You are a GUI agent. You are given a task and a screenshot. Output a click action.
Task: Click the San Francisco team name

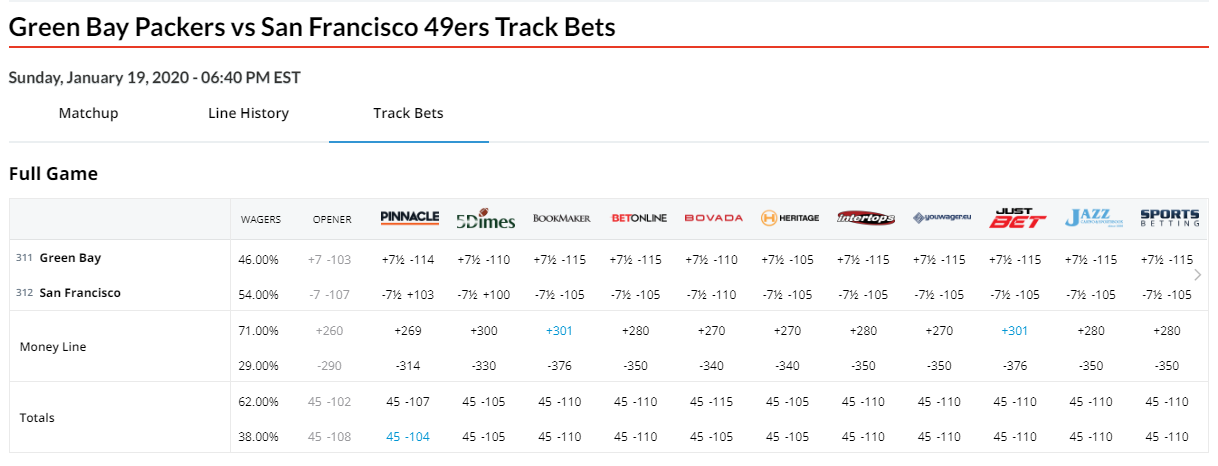pyautogui.click(x=80, y=293)
